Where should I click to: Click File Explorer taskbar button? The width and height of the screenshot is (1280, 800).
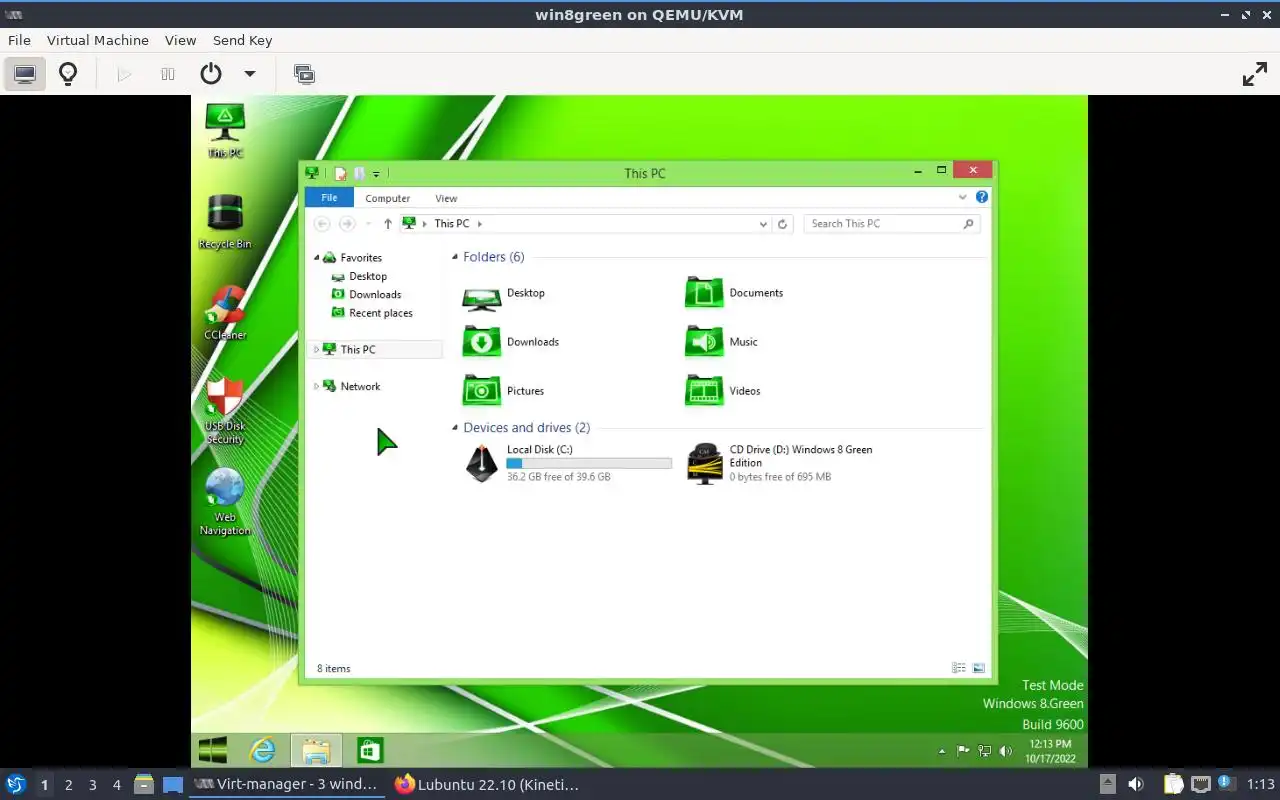coord(316,750)
